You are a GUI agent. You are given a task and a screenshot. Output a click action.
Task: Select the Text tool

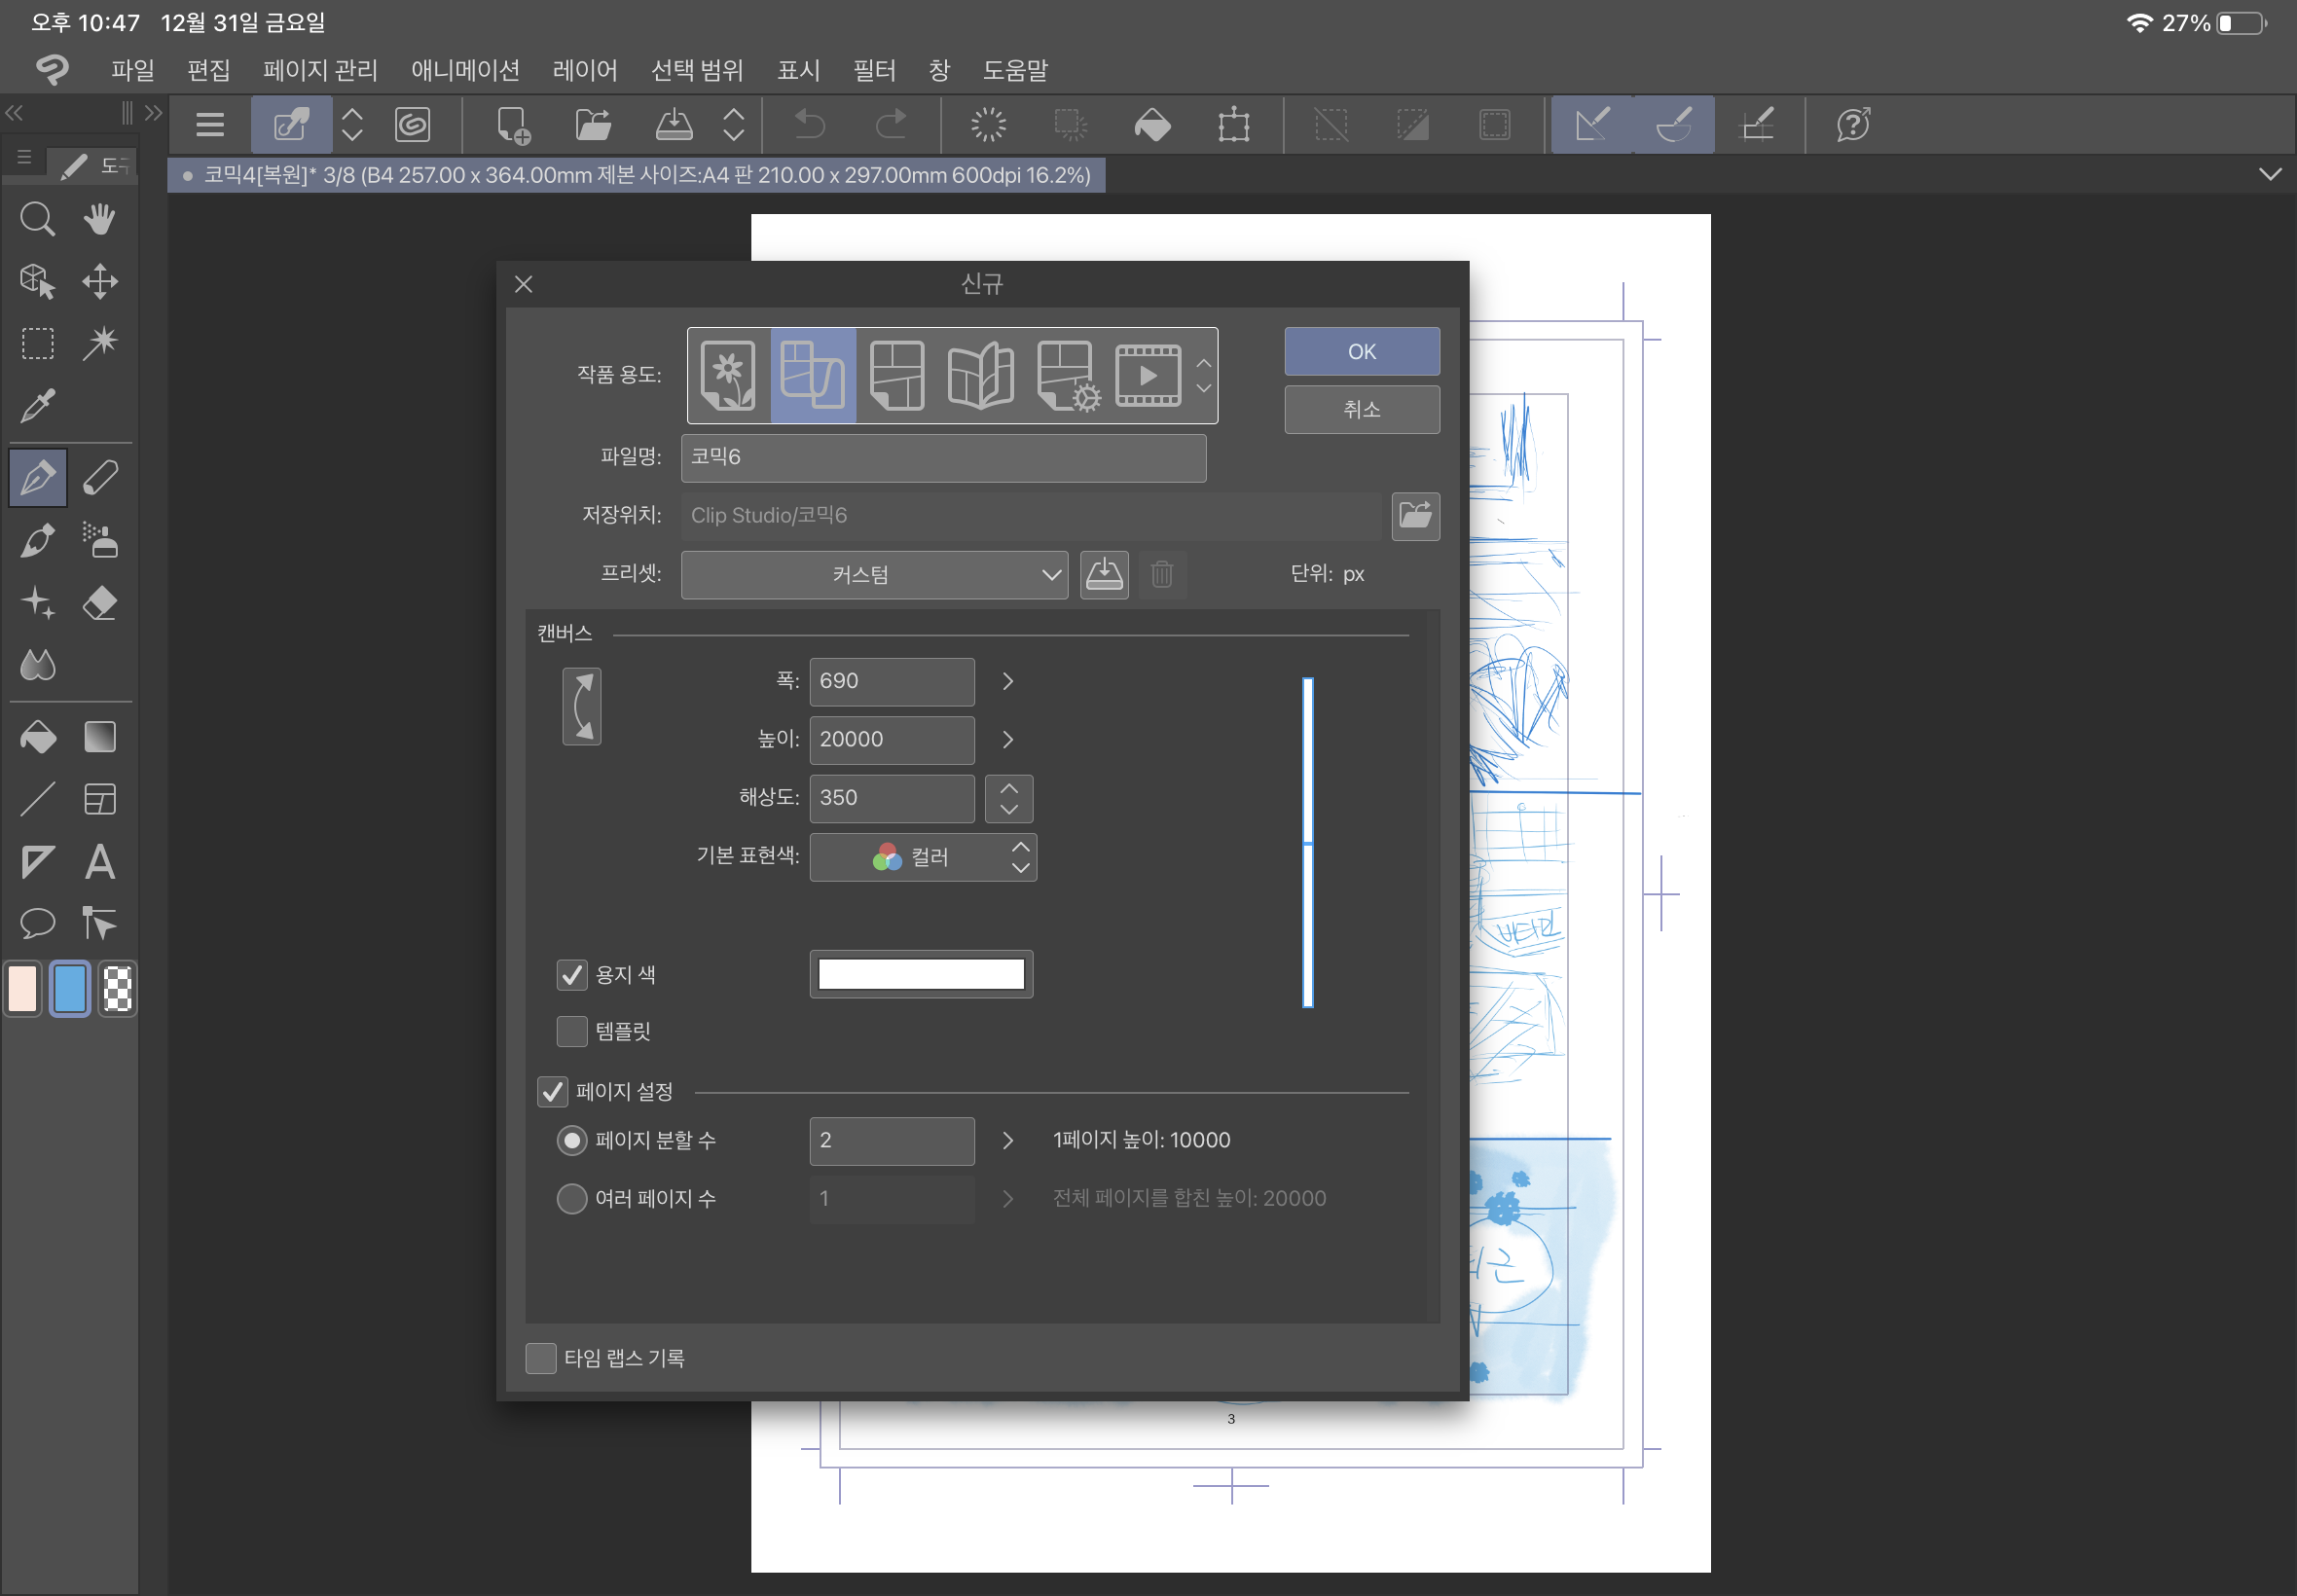[x=100, y=862]
